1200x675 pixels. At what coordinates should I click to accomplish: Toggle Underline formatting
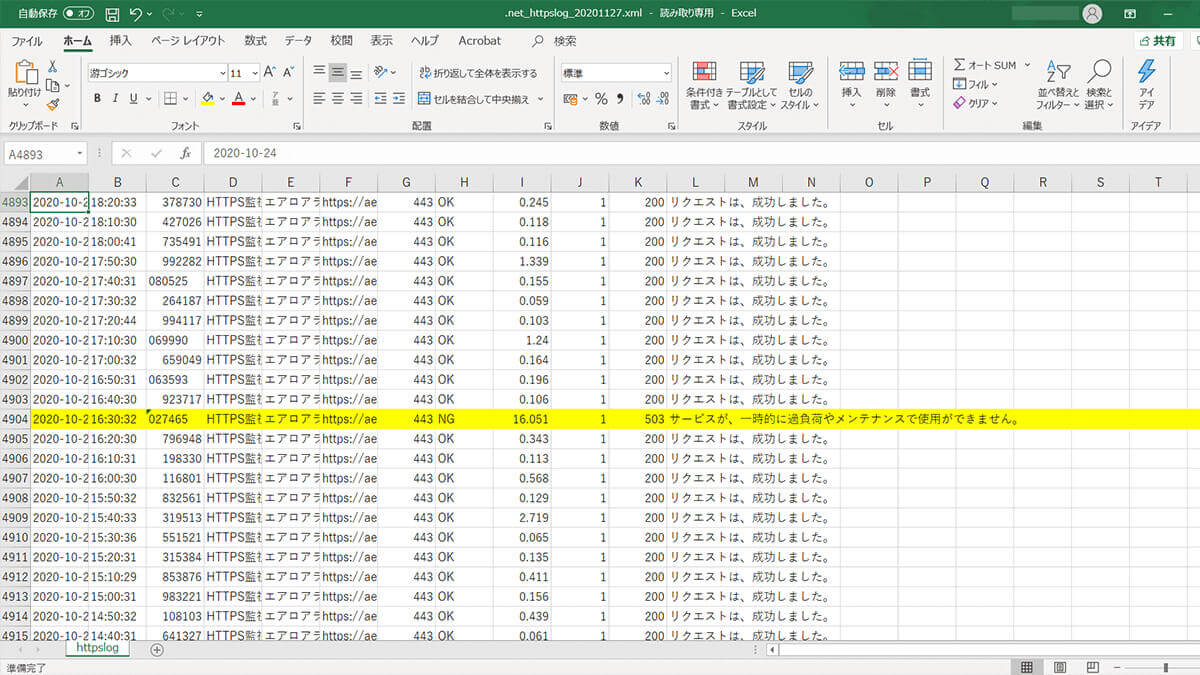(x=132, y=99)
